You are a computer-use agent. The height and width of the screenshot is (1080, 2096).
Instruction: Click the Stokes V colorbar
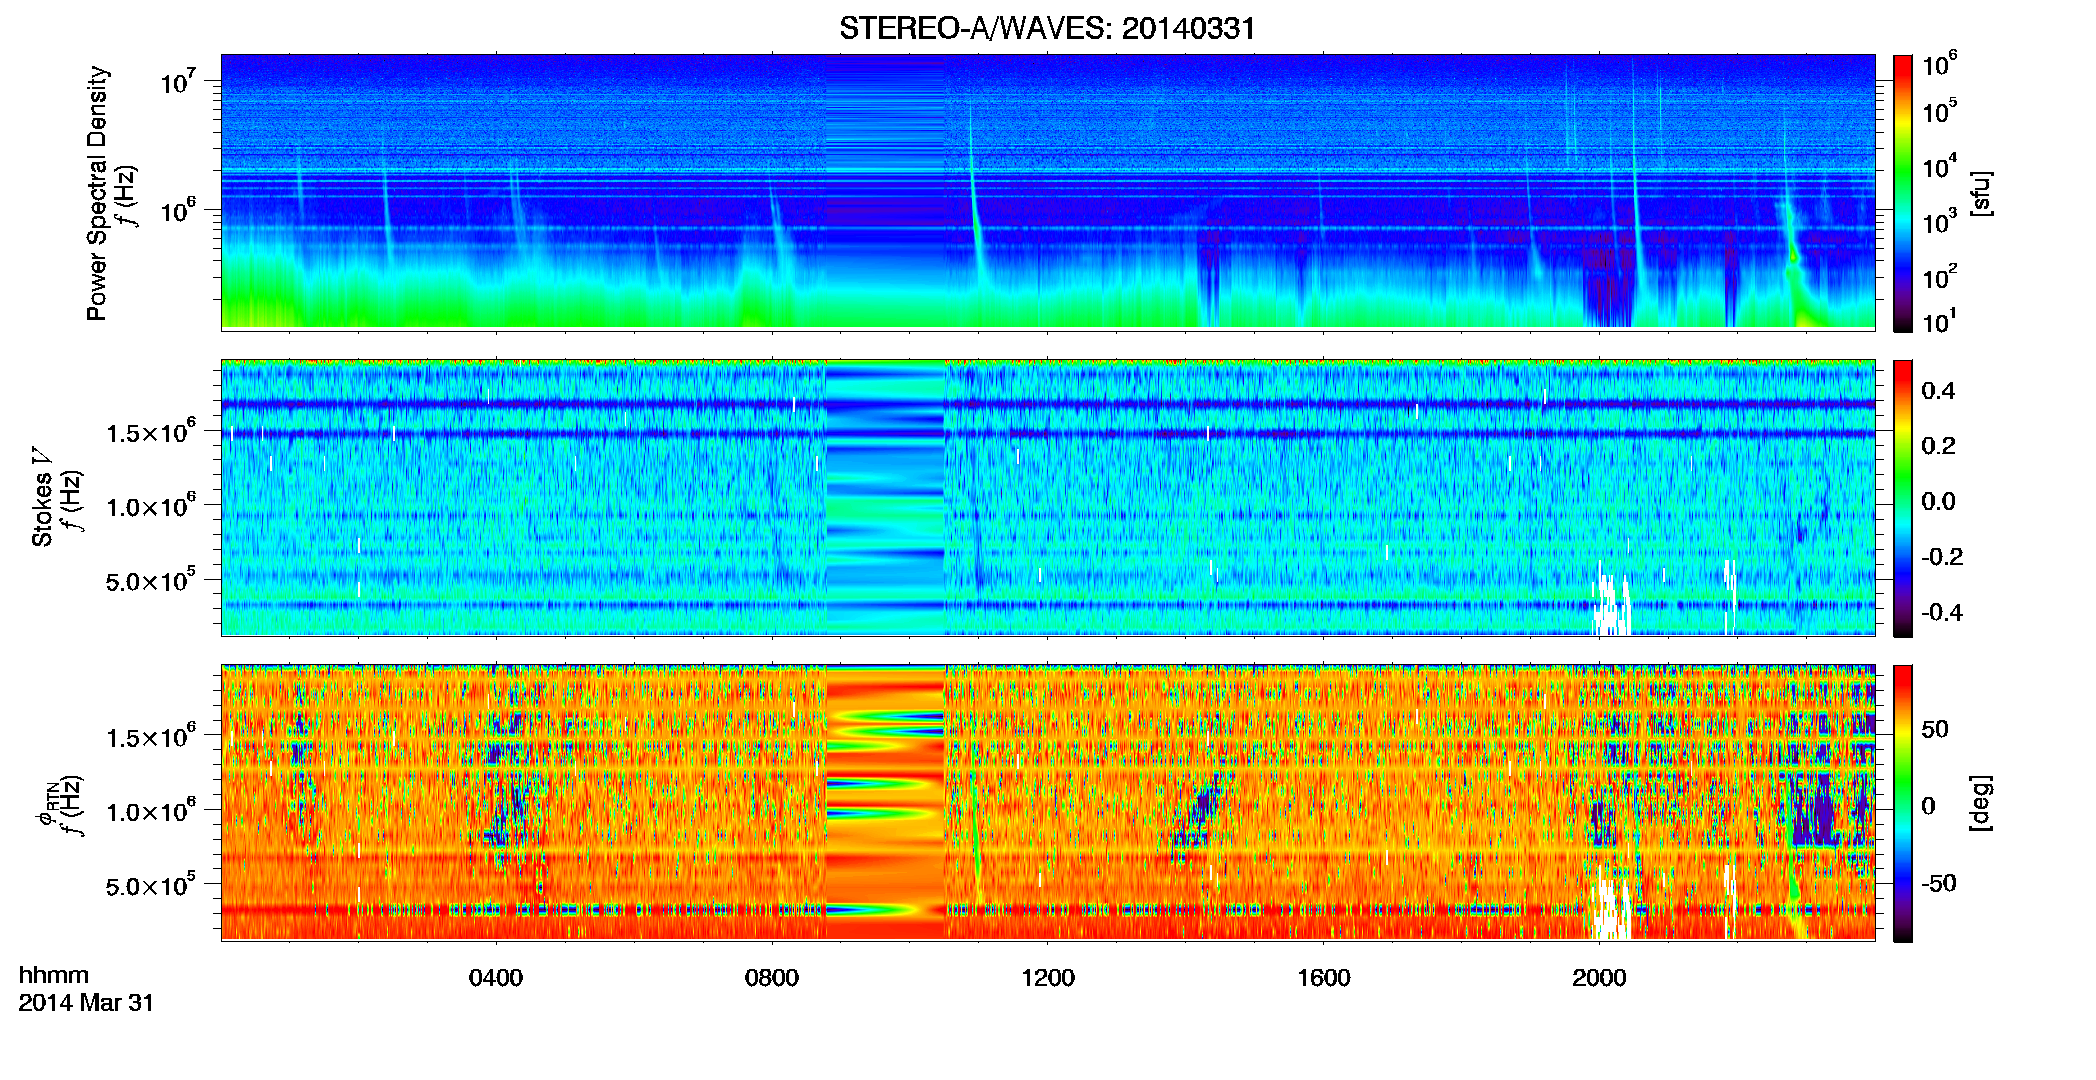coord(1903,498)
